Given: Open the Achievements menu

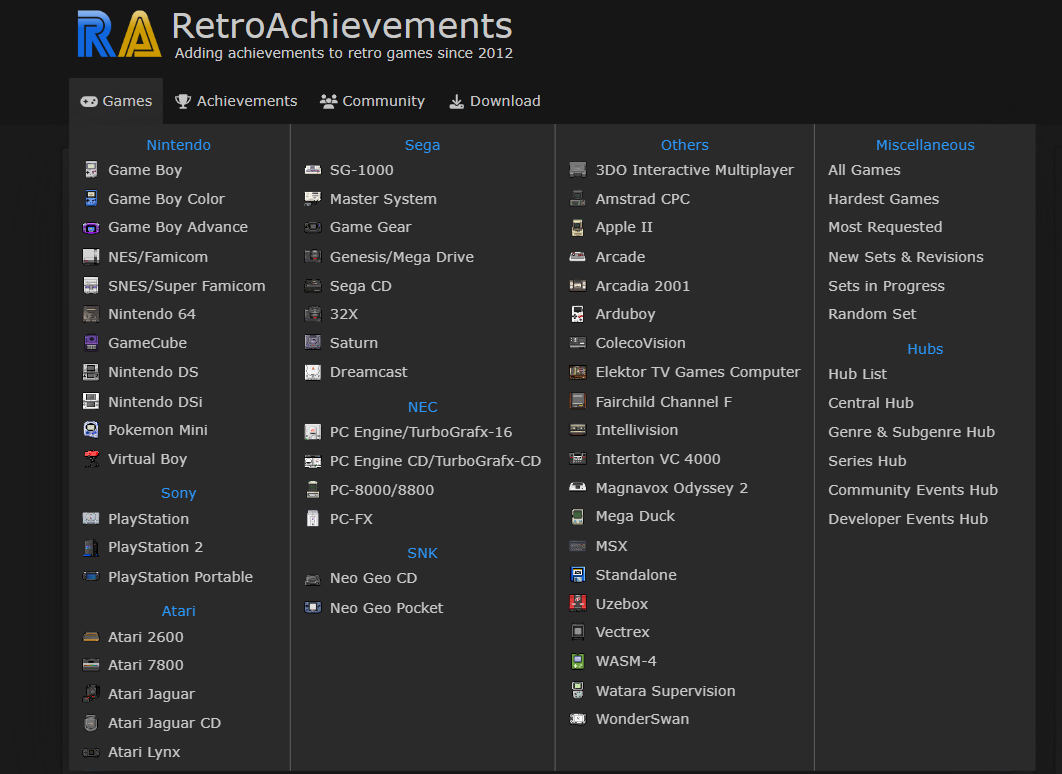Looking at the screenshot, I should 235,100.
